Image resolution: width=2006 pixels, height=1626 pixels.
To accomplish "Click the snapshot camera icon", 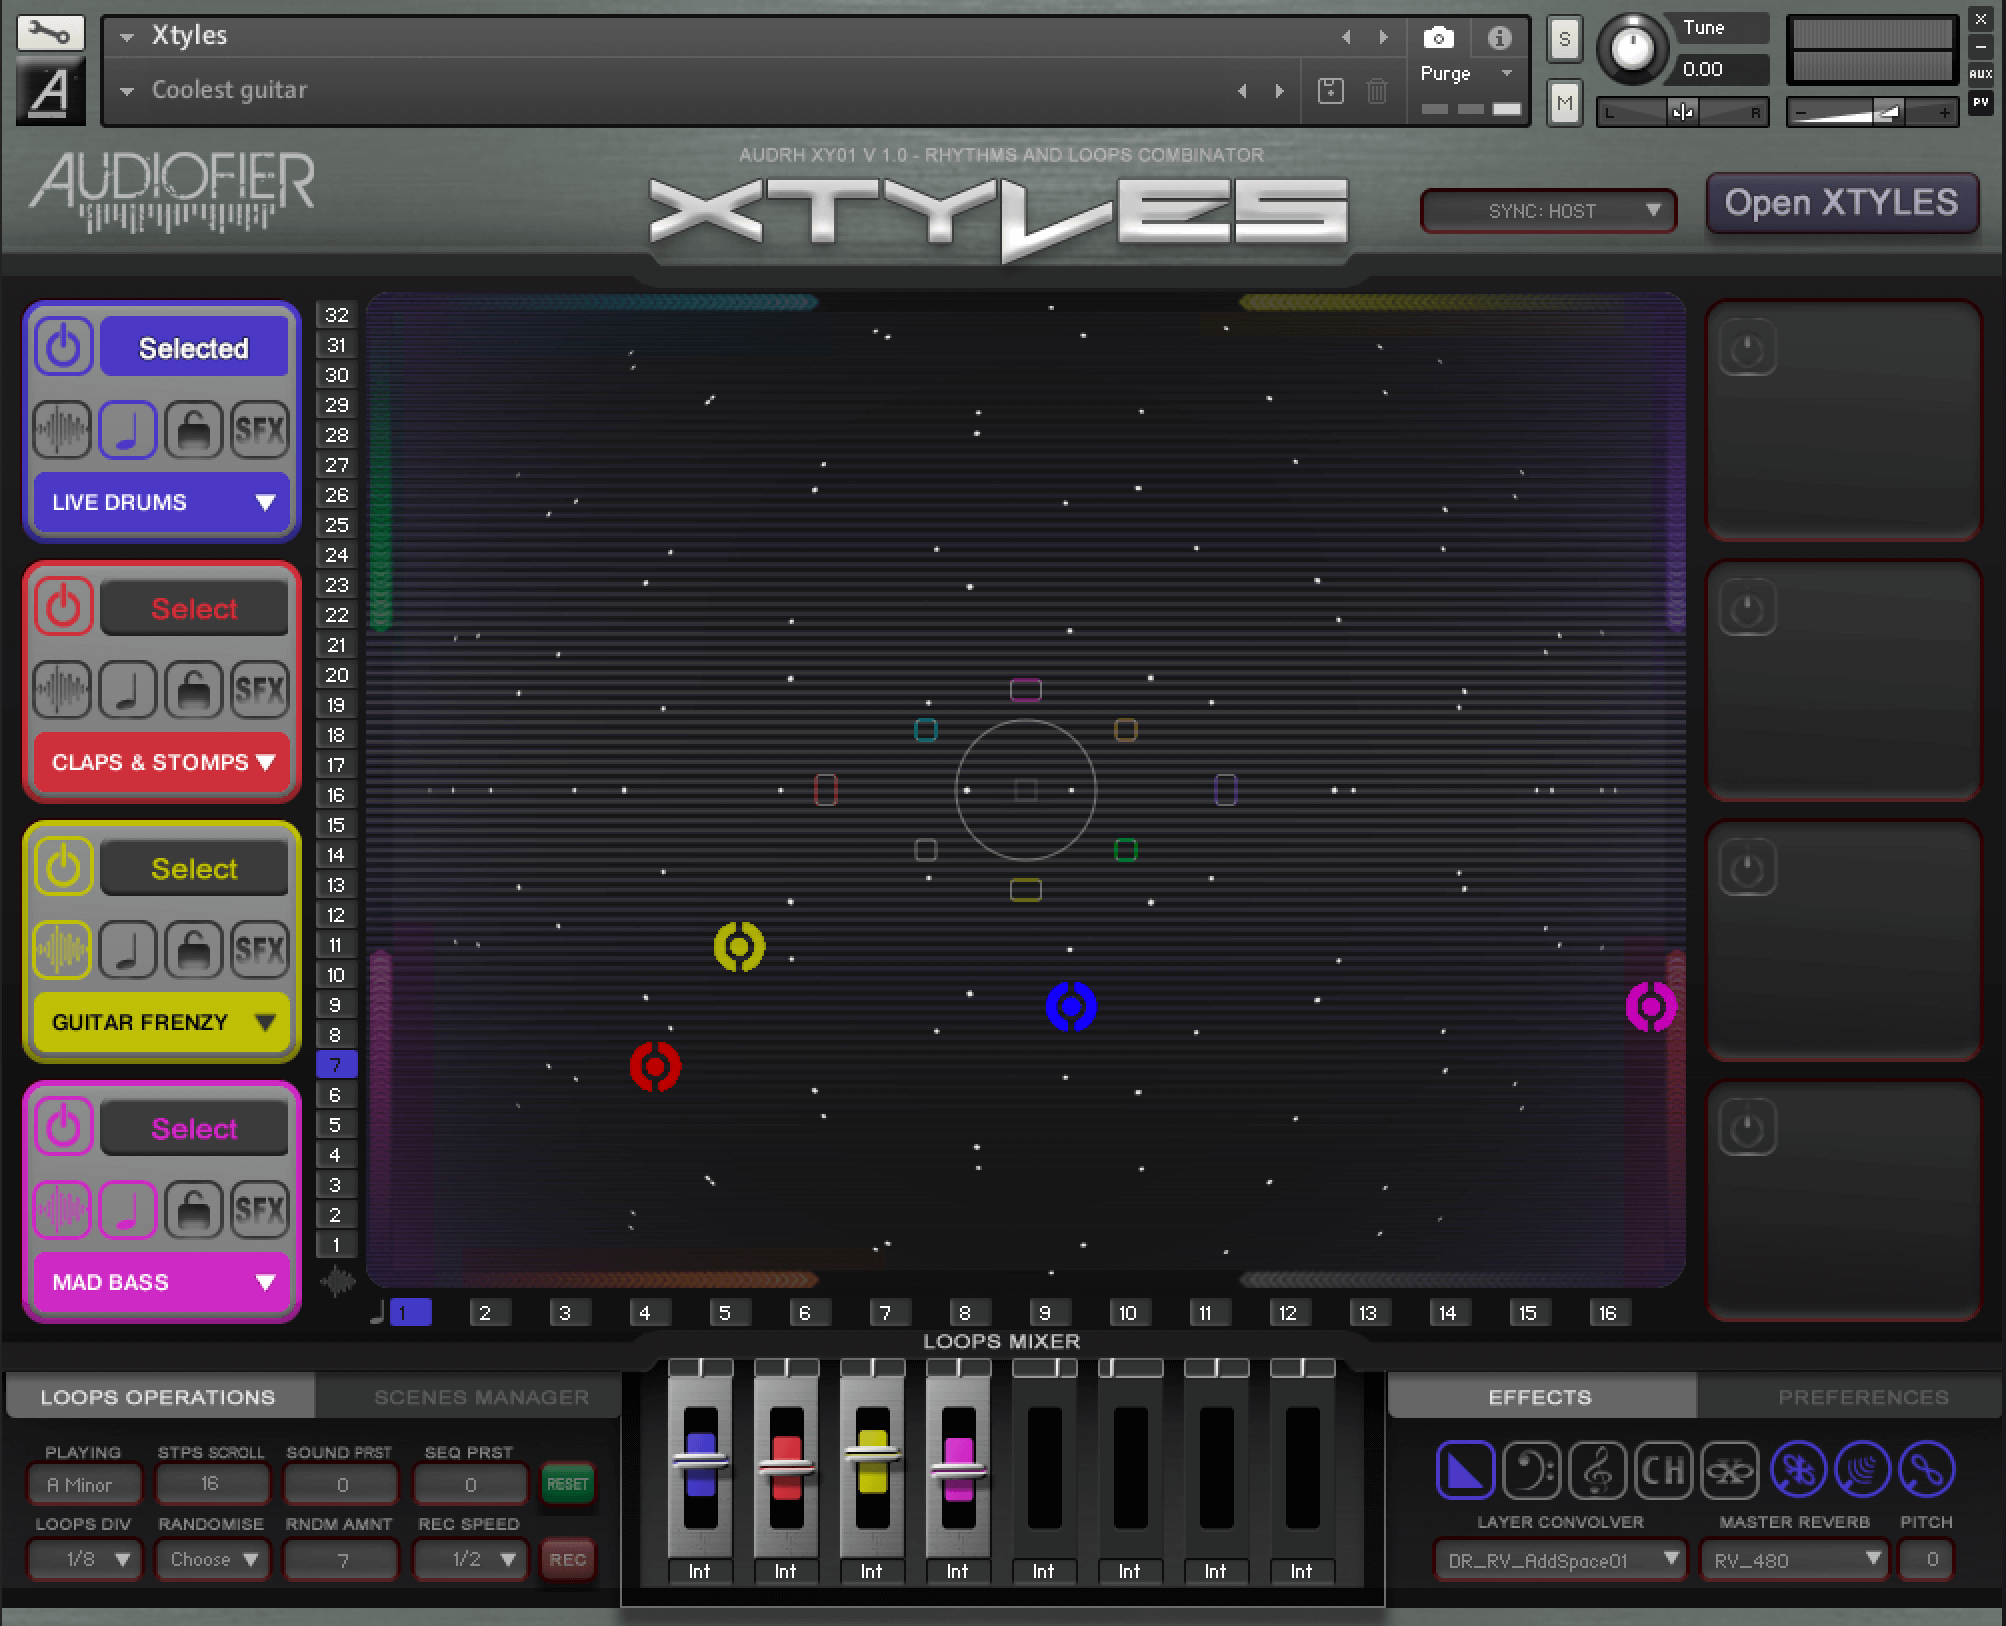I will 1439,36.
